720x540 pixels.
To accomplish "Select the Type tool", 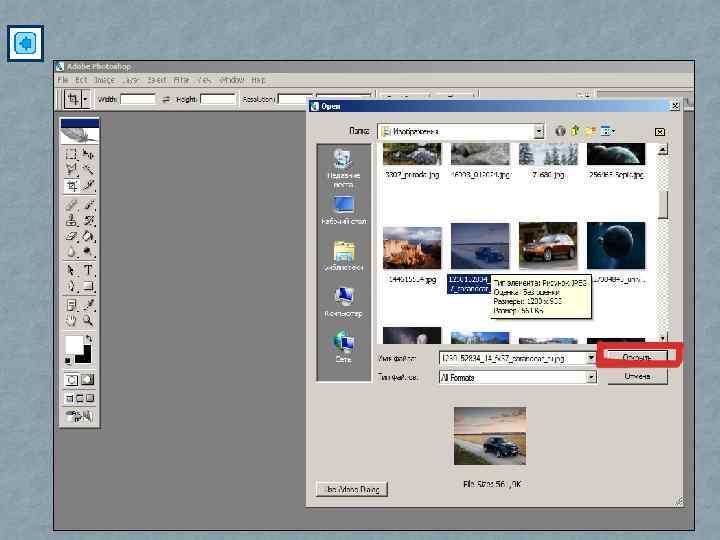I will click(x=89, y=270).
